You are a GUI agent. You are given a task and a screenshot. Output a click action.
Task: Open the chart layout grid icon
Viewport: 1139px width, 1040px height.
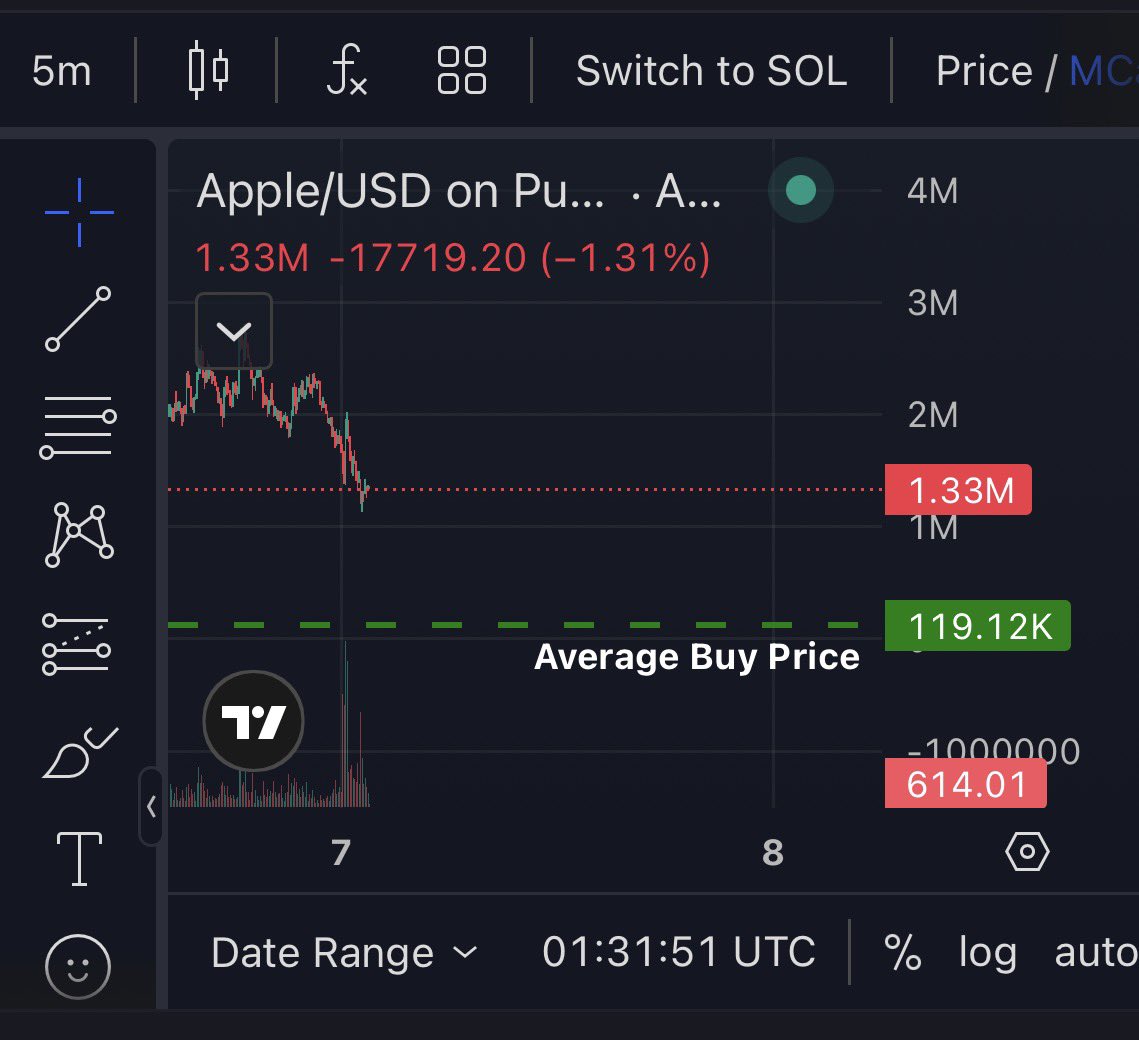461,70
